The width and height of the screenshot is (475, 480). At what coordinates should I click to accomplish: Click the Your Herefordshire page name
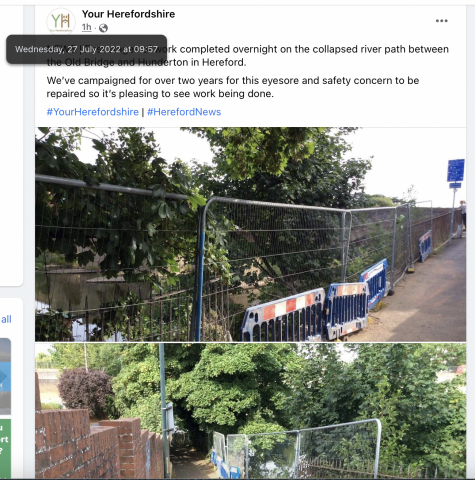tap(128, 14)
